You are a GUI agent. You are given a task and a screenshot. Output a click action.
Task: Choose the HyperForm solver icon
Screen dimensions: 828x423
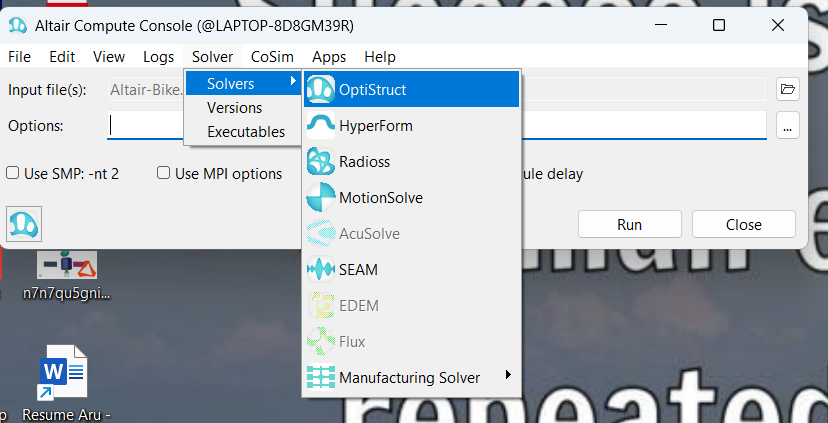321,125
